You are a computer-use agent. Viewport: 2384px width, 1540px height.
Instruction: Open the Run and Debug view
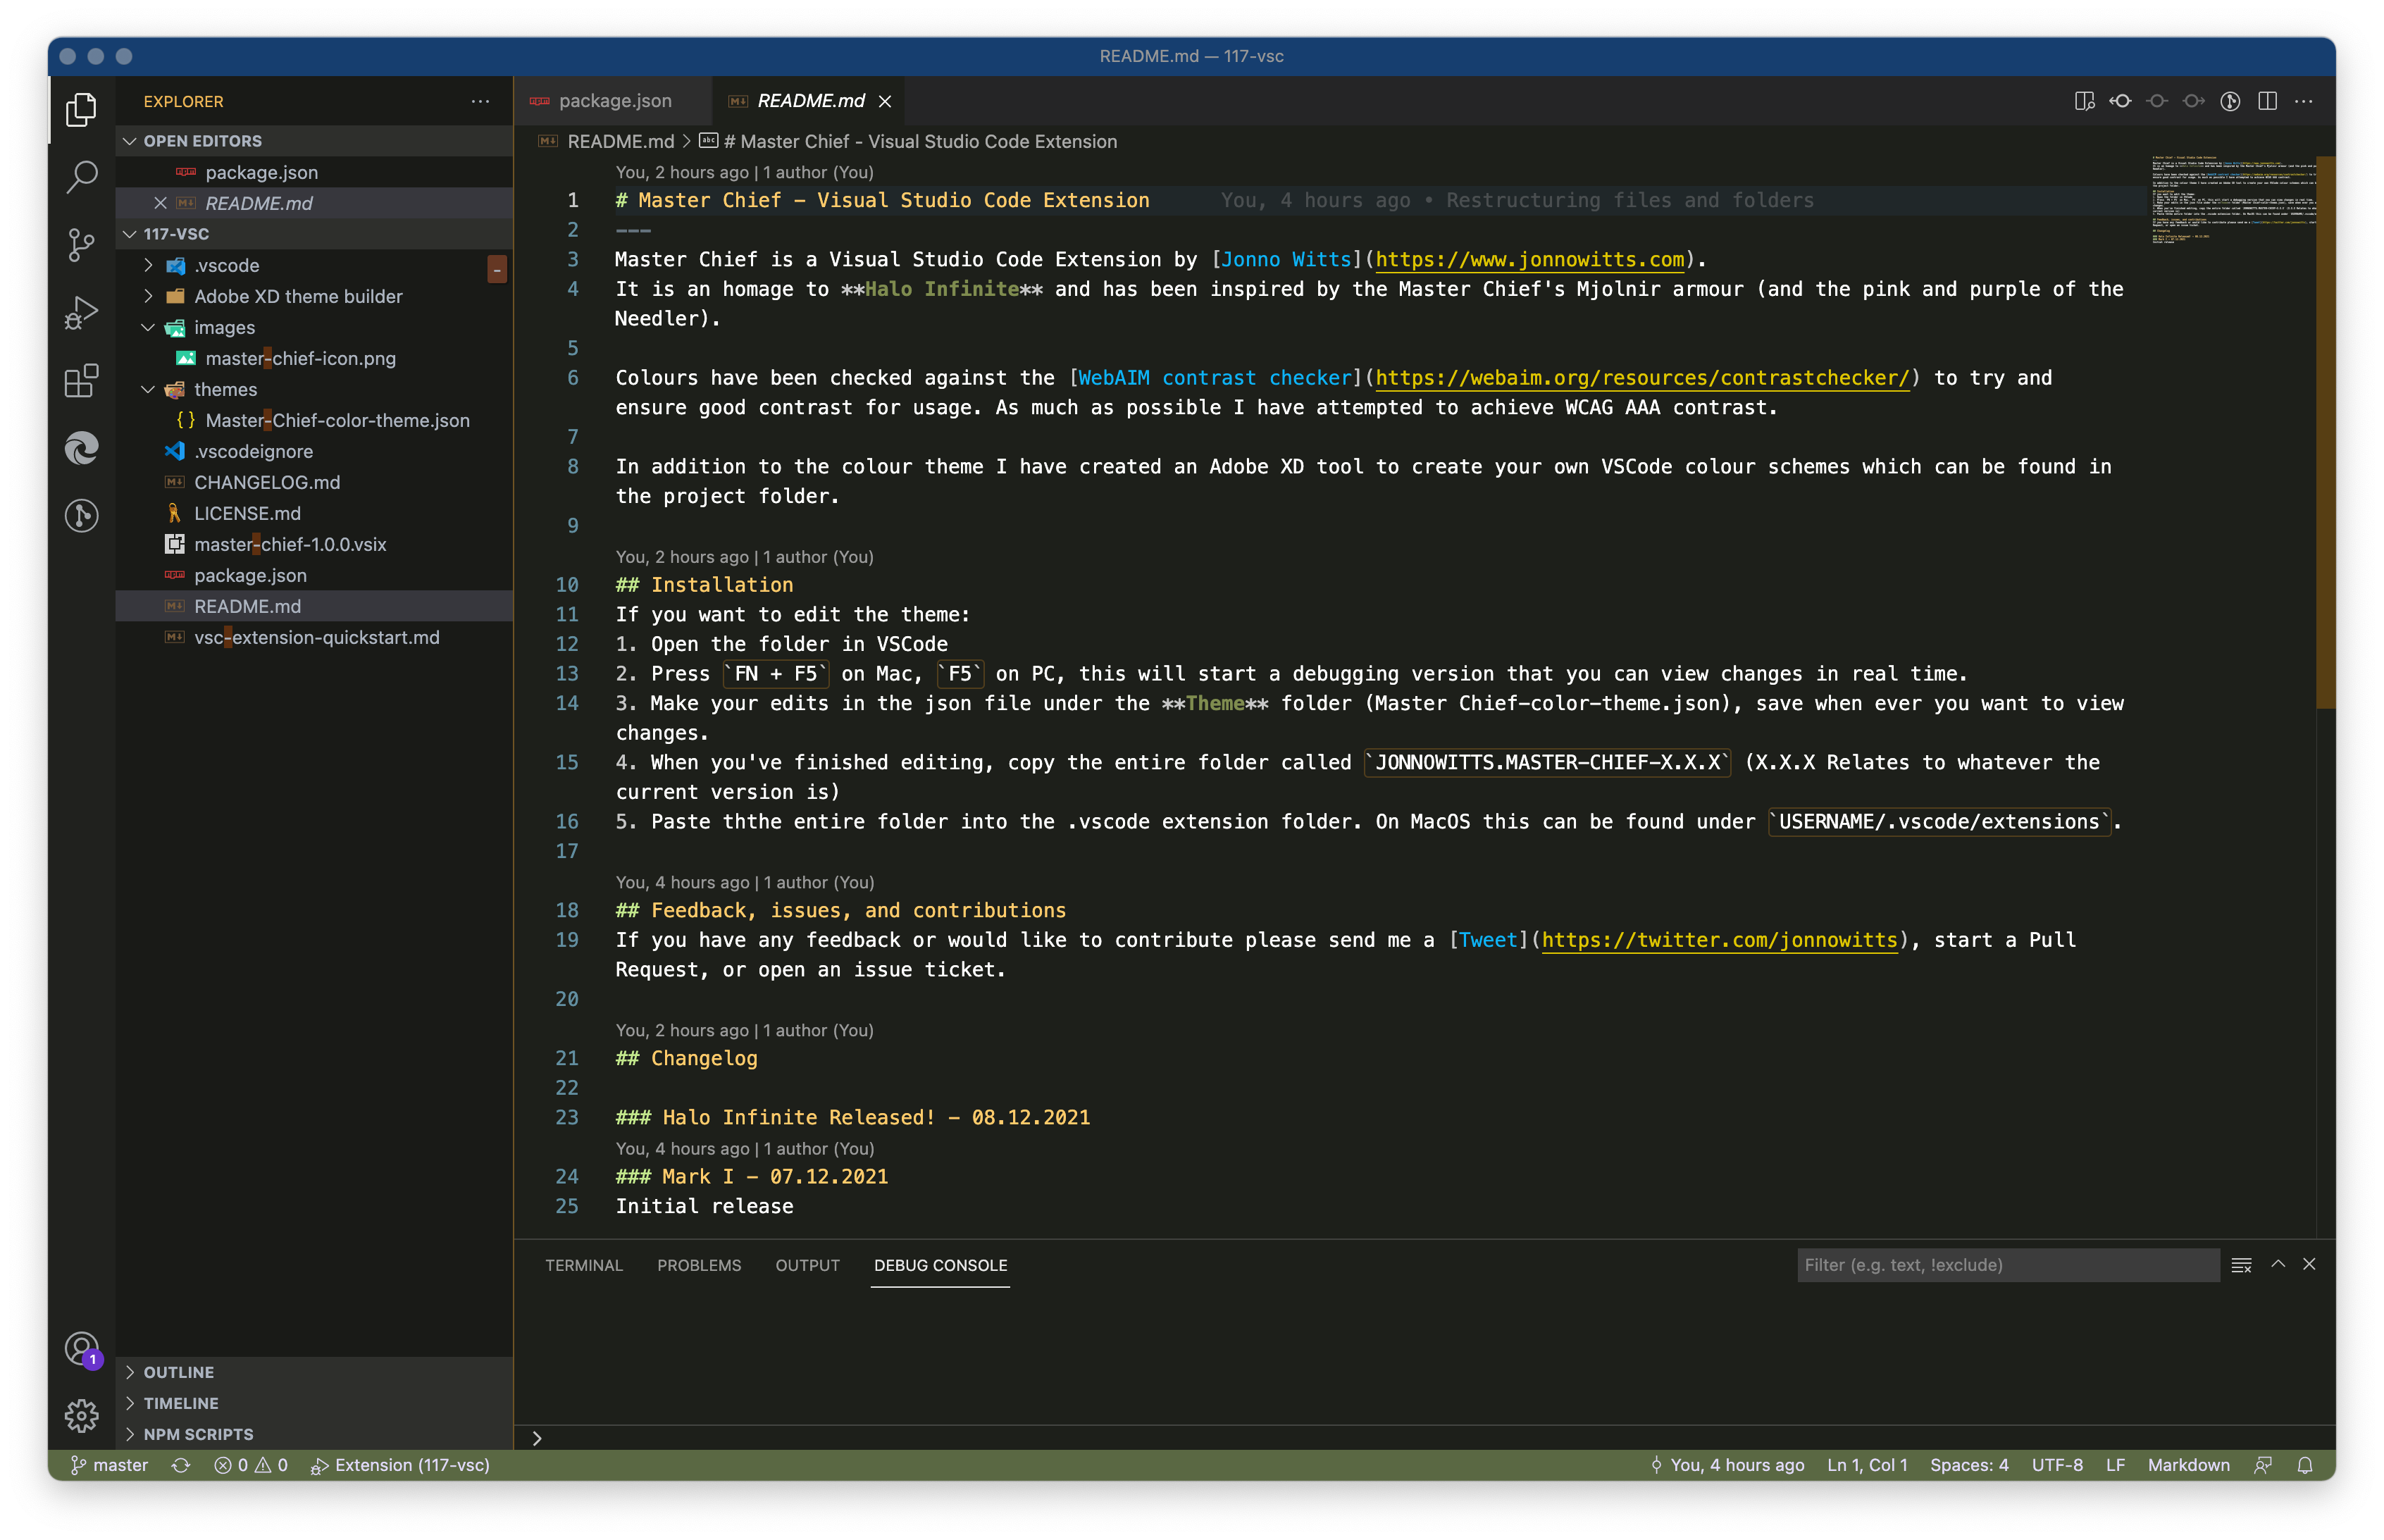click(81, 313)
